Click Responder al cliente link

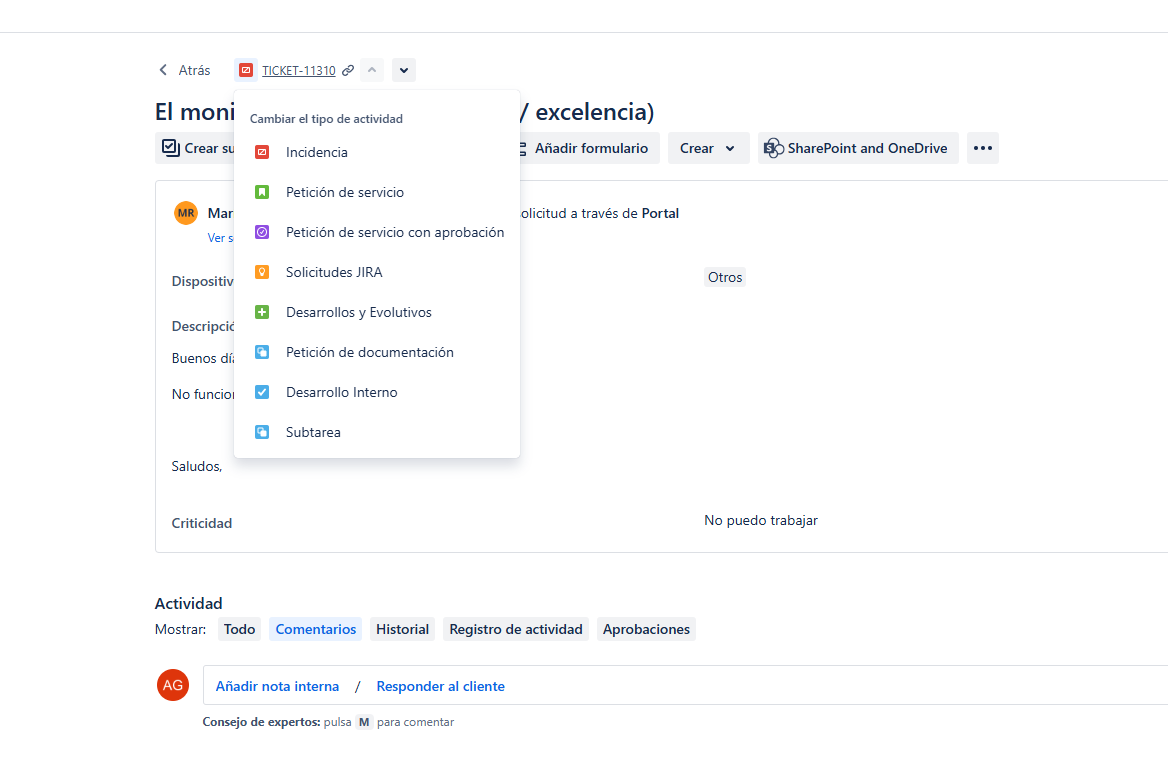pos(440,686)
